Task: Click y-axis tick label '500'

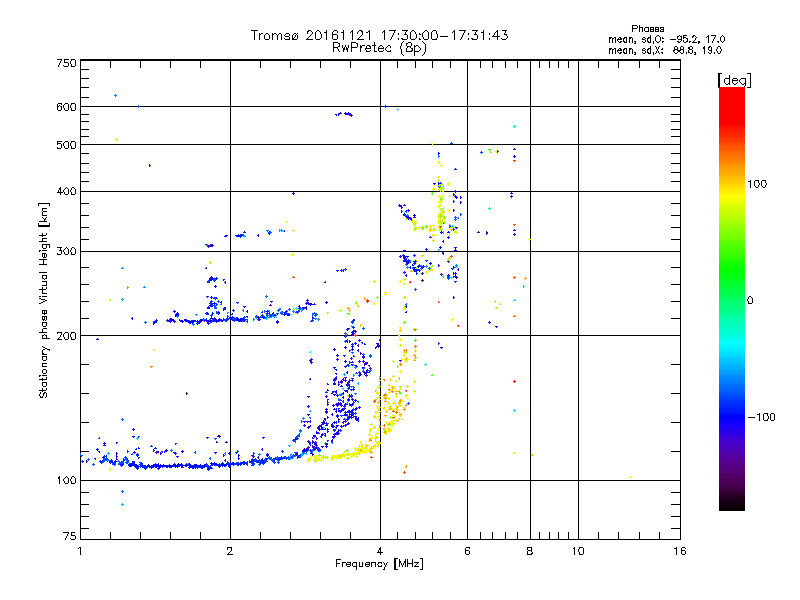Action: 66,145
